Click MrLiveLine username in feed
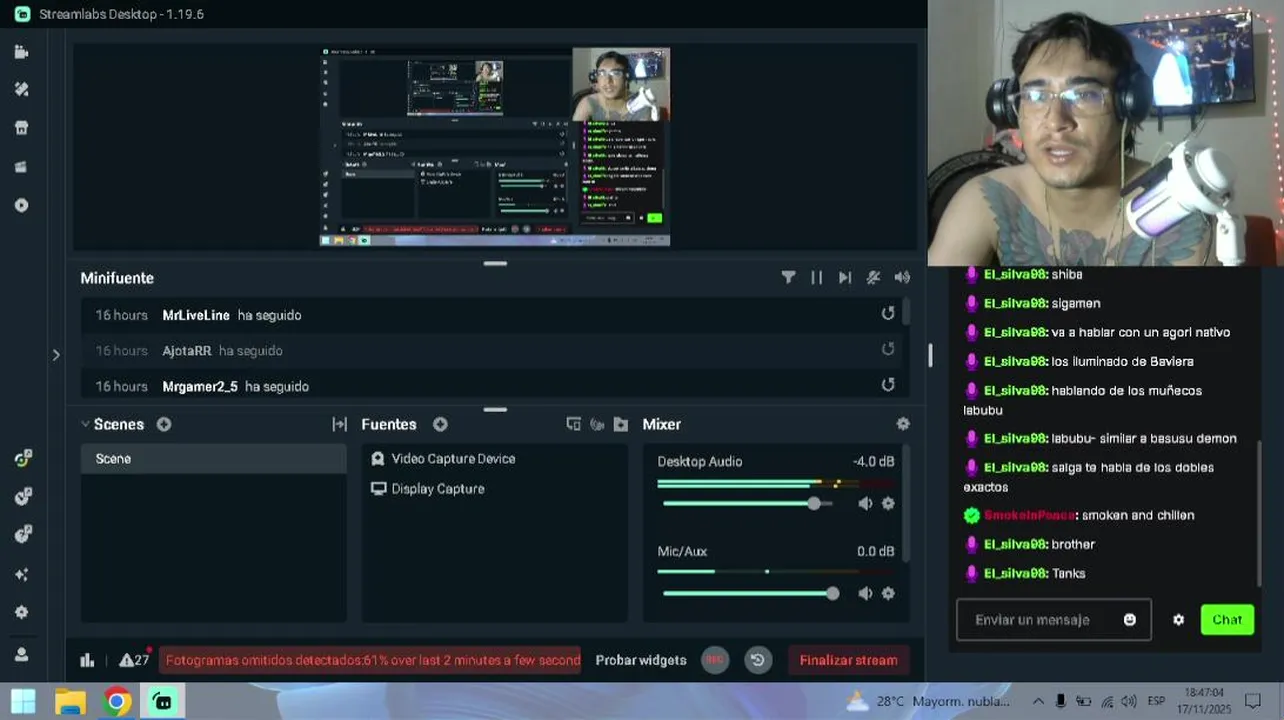1284x720 pixels. point(196,315)
